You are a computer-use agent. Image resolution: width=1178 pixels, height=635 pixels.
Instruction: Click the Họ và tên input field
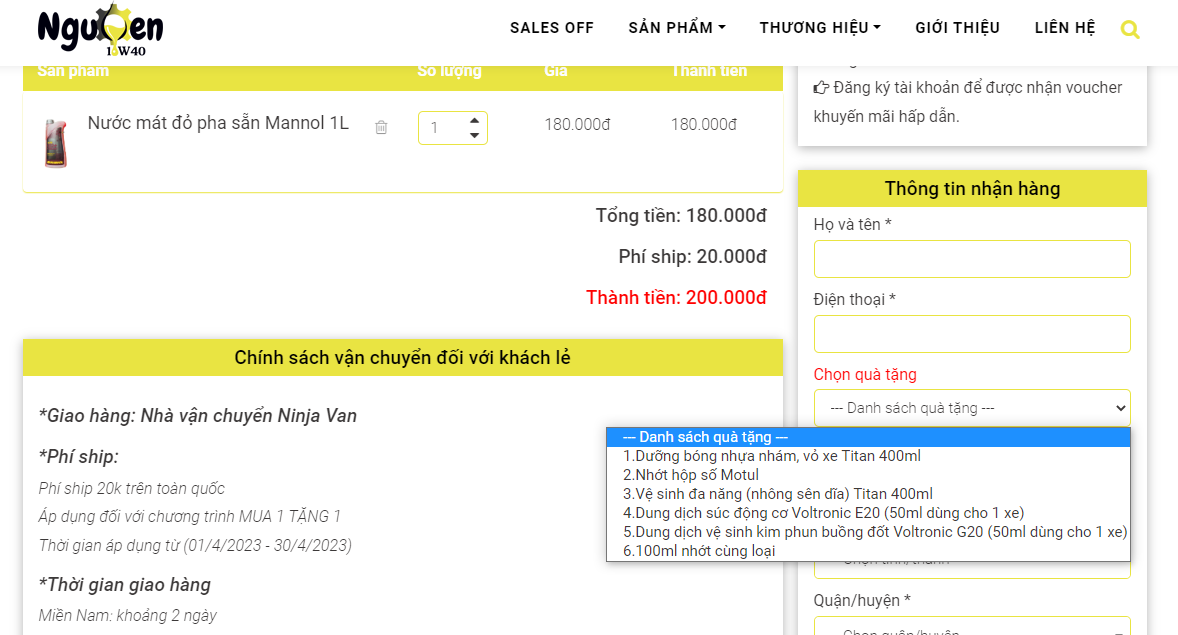tap(972, 259)
